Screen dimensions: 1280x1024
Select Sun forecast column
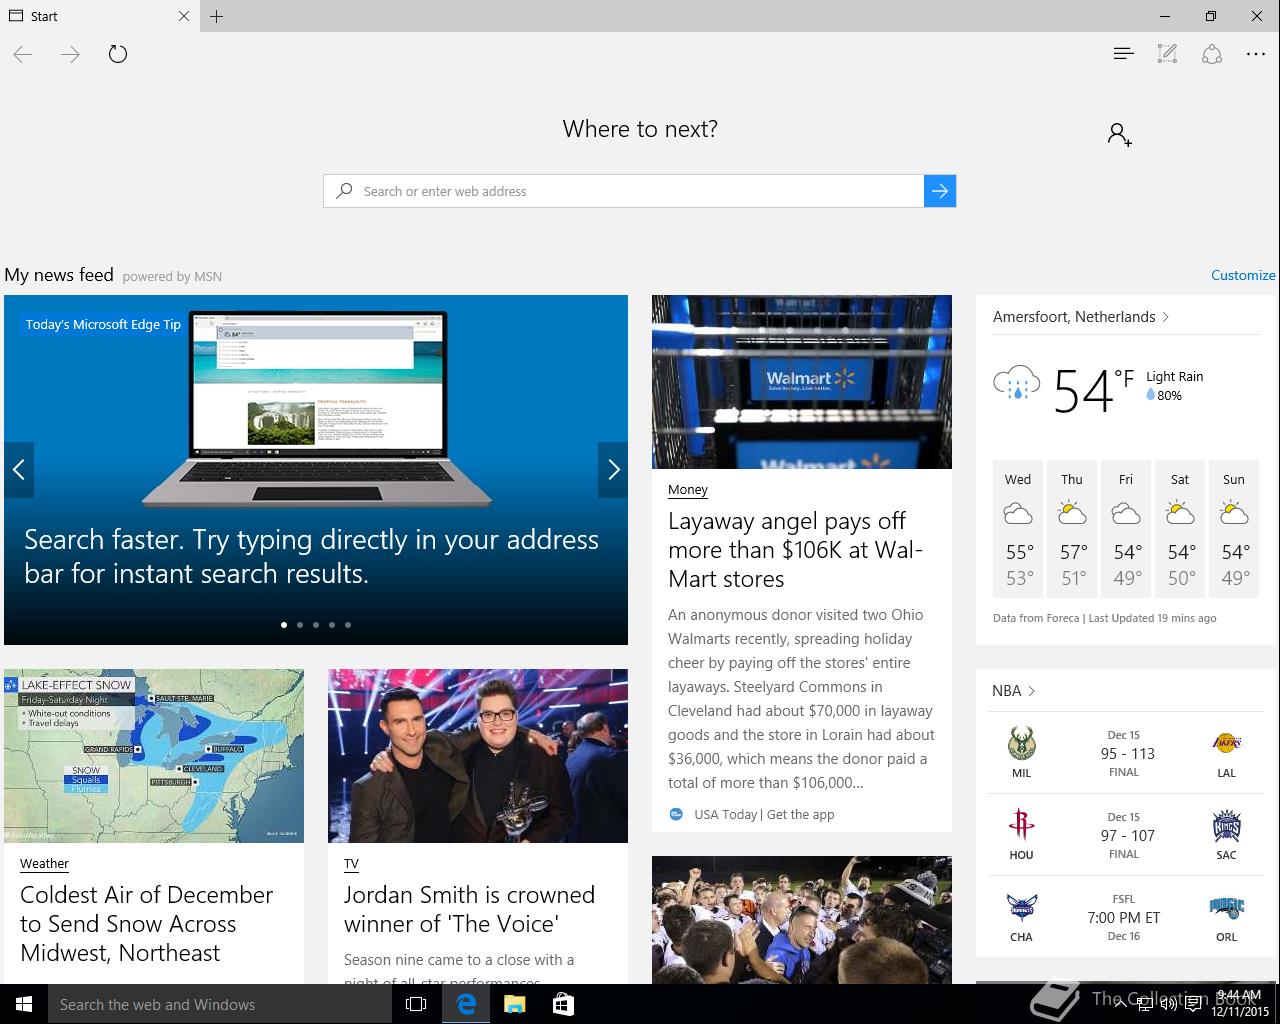1234,529
